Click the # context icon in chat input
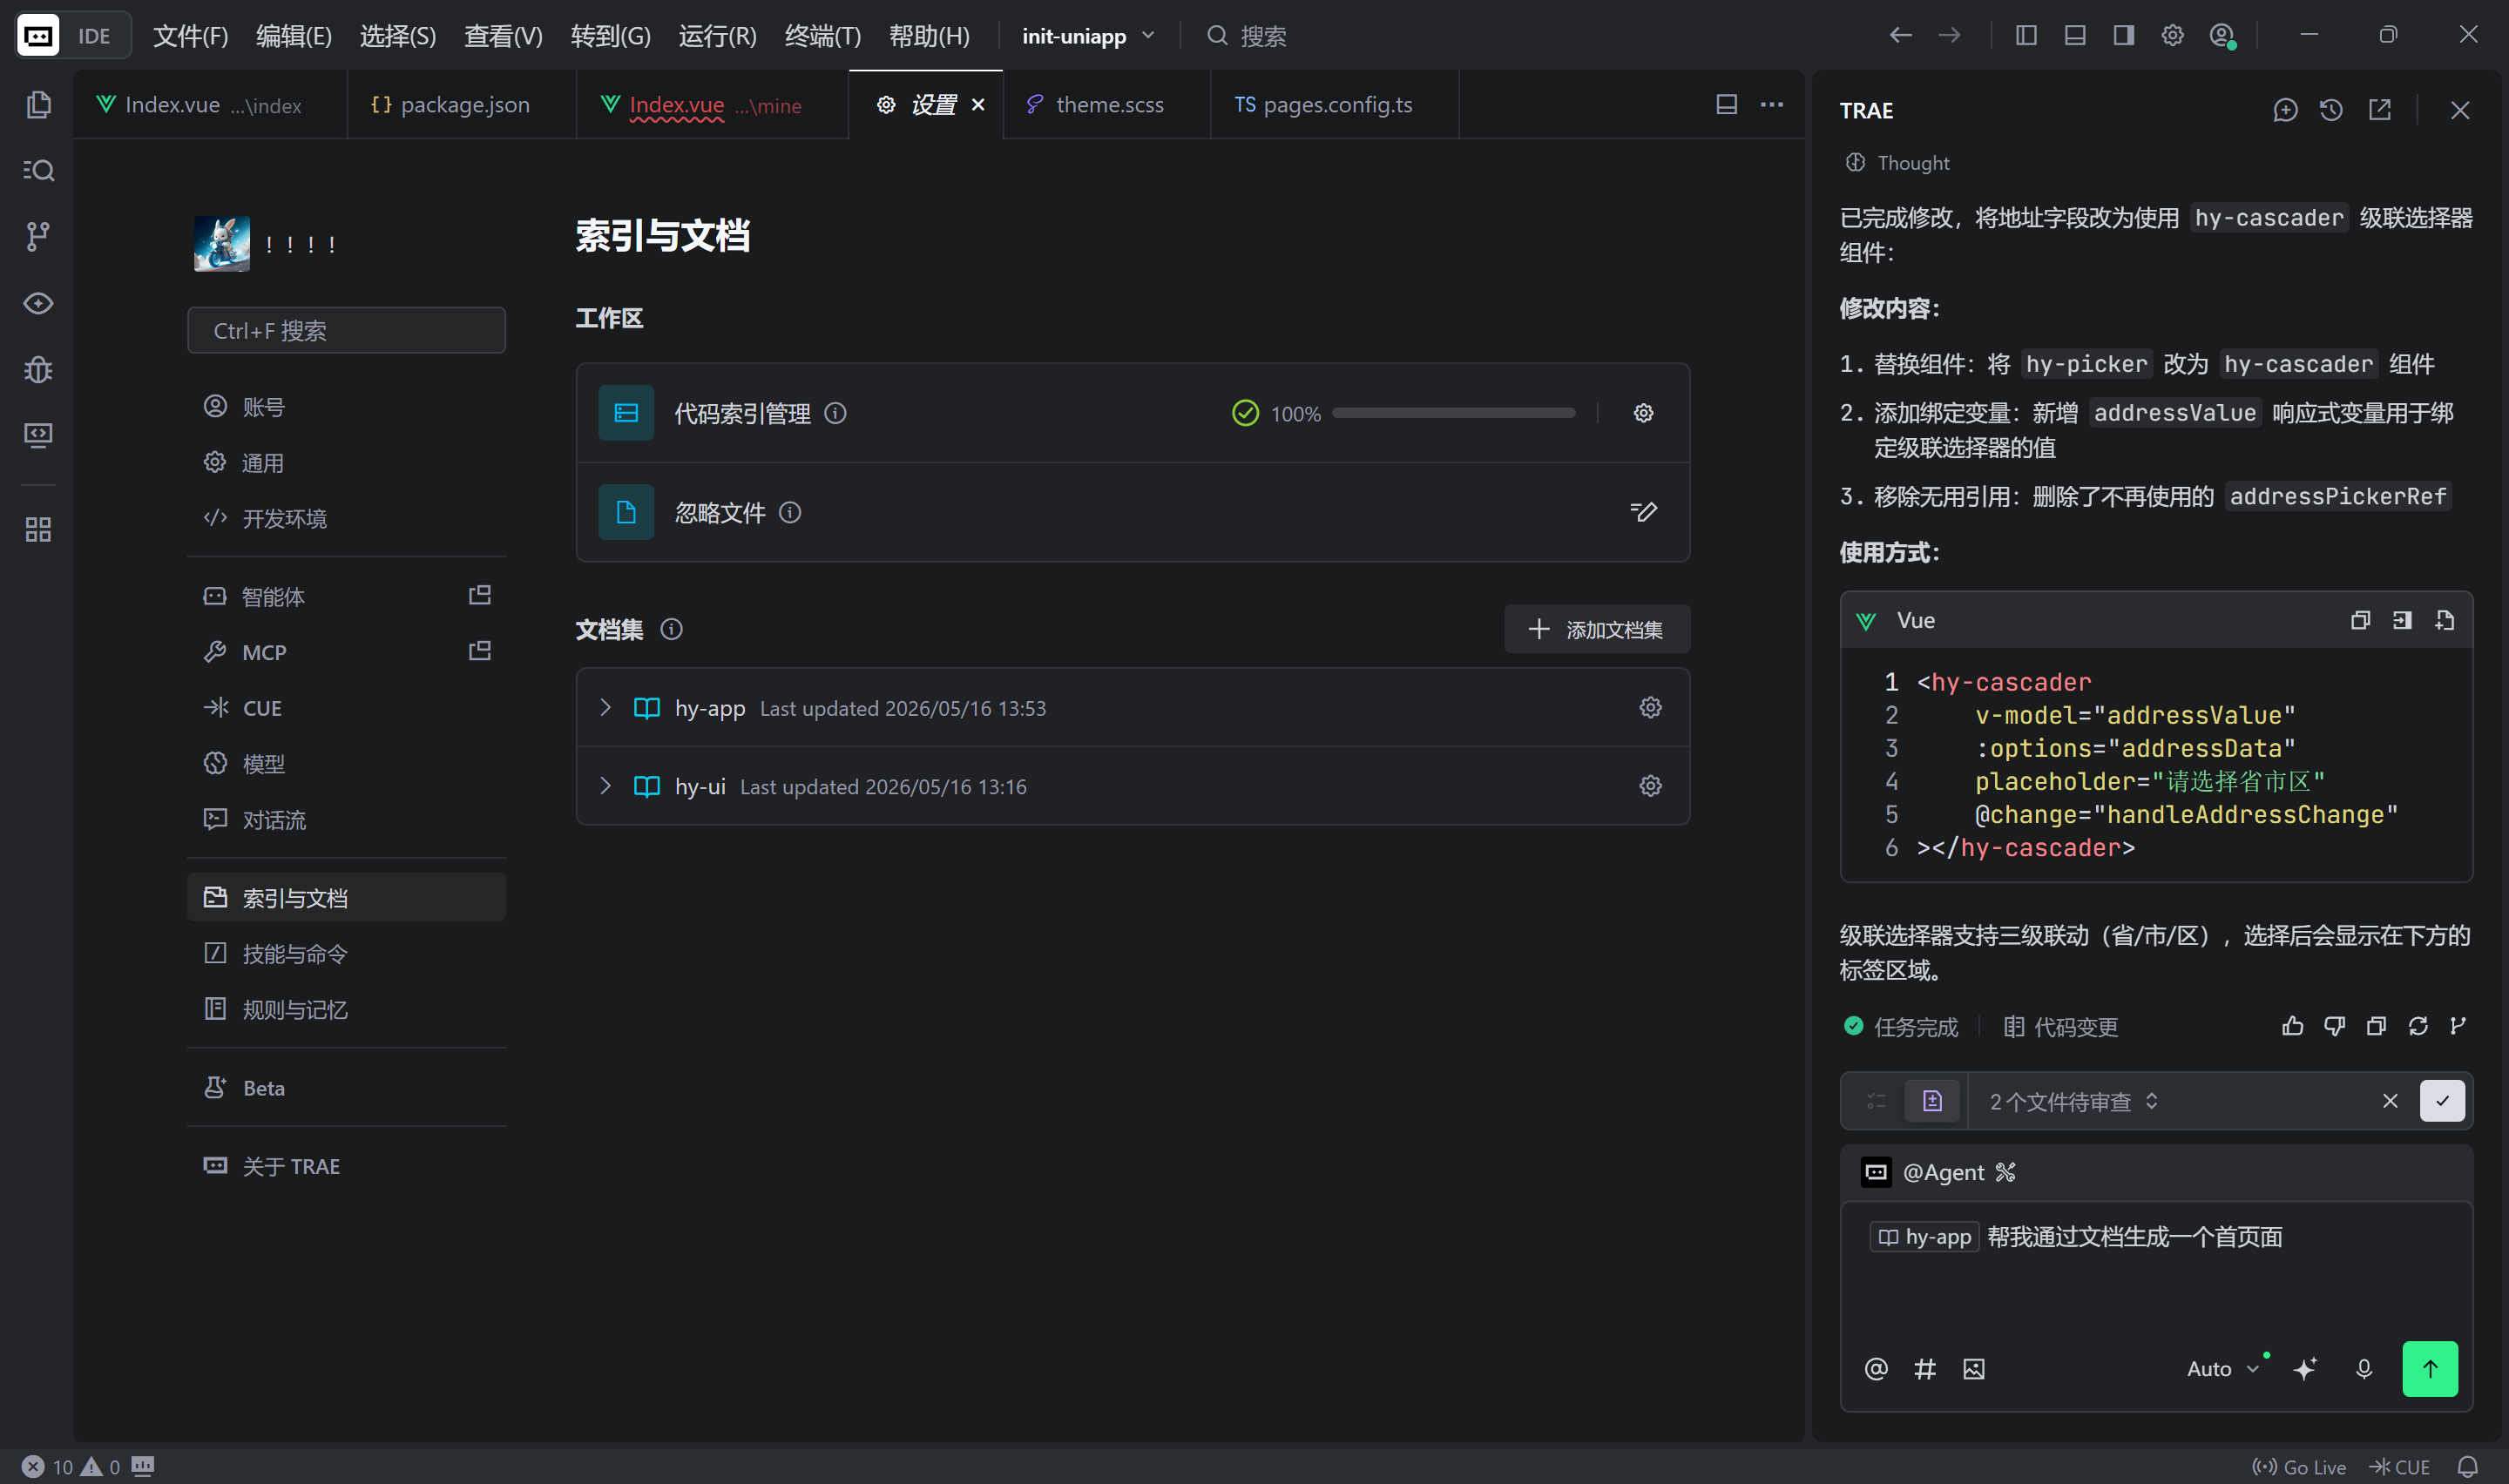Viewport: 2509px width, 1484px height. click(1925, 1368)
